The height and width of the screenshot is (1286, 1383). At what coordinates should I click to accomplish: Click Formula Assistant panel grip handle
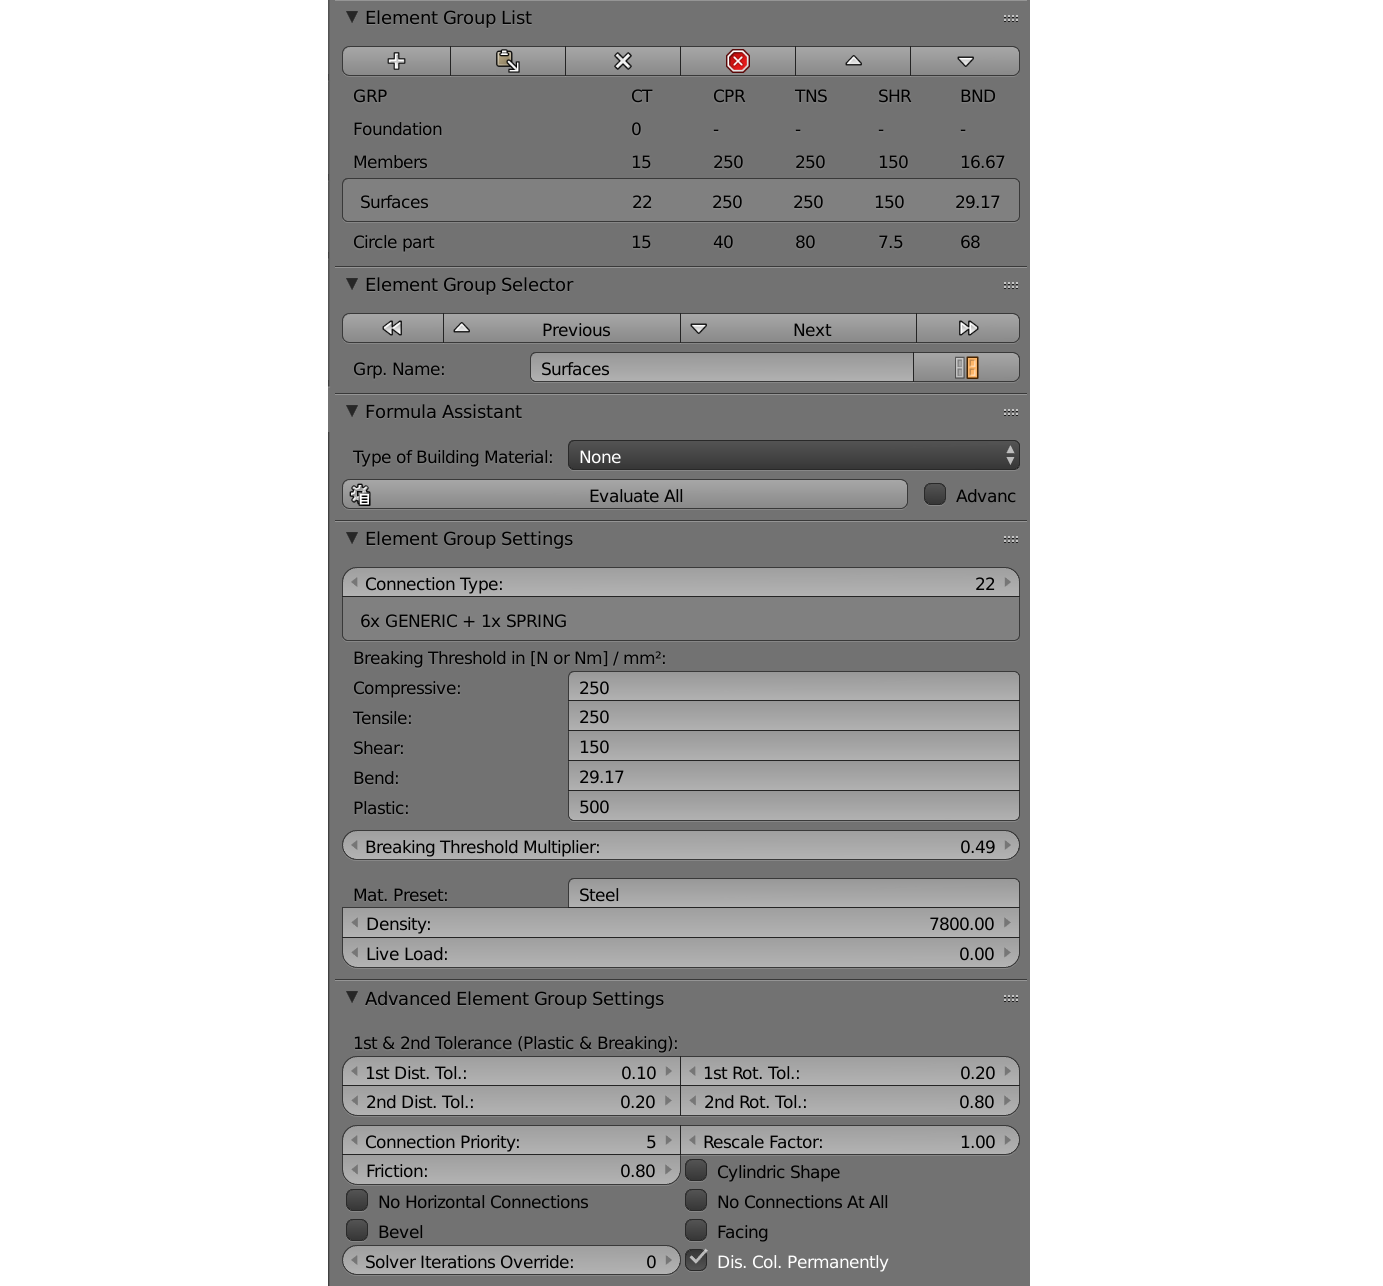(1011, 412)
